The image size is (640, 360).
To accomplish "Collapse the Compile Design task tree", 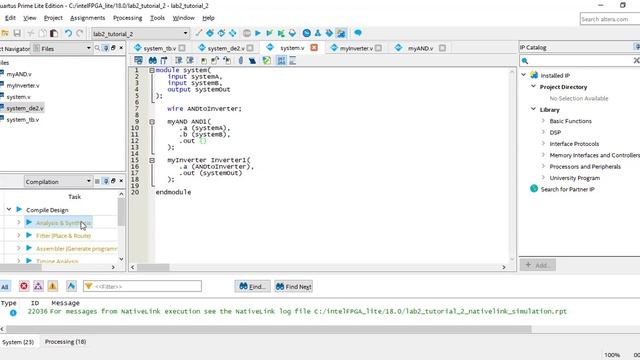I will (9, 209).
